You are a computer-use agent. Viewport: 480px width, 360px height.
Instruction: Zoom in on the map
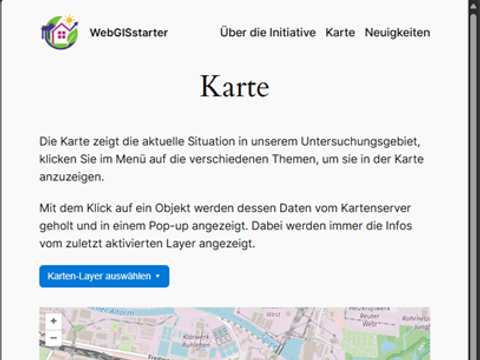click(53, 321)
